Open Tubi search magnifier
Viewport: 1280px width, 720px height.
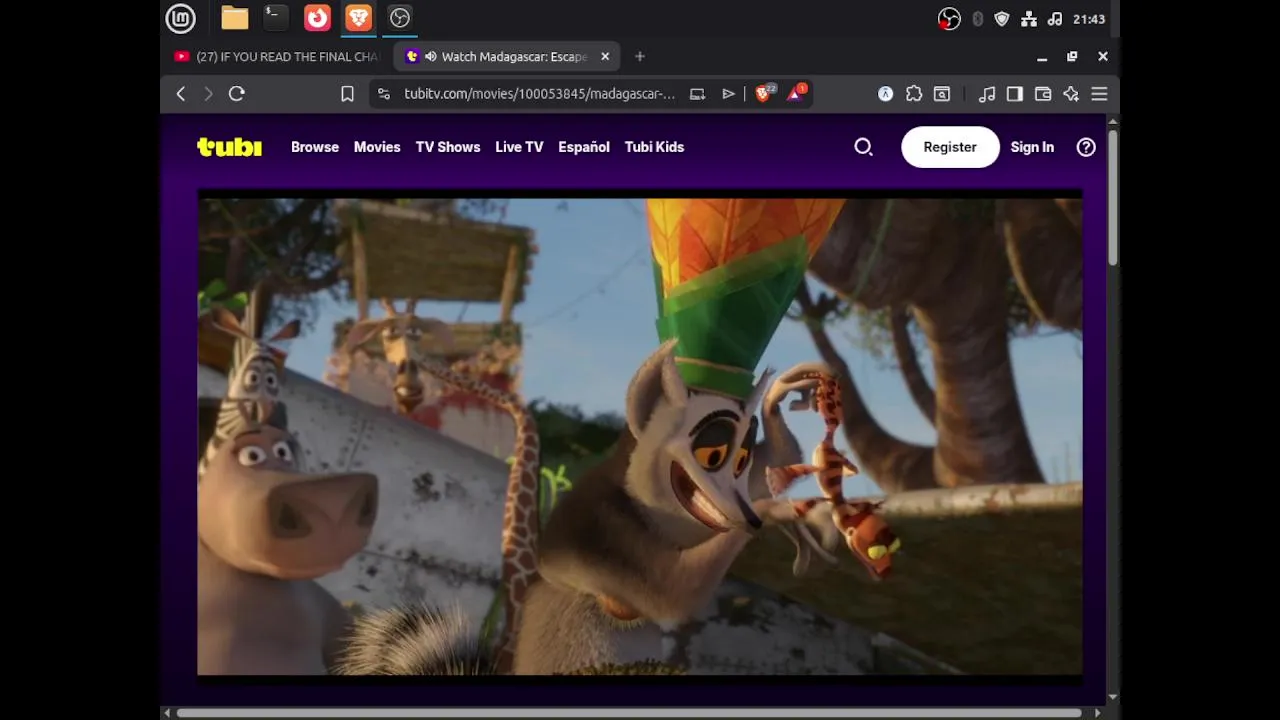tap(864, 147)
